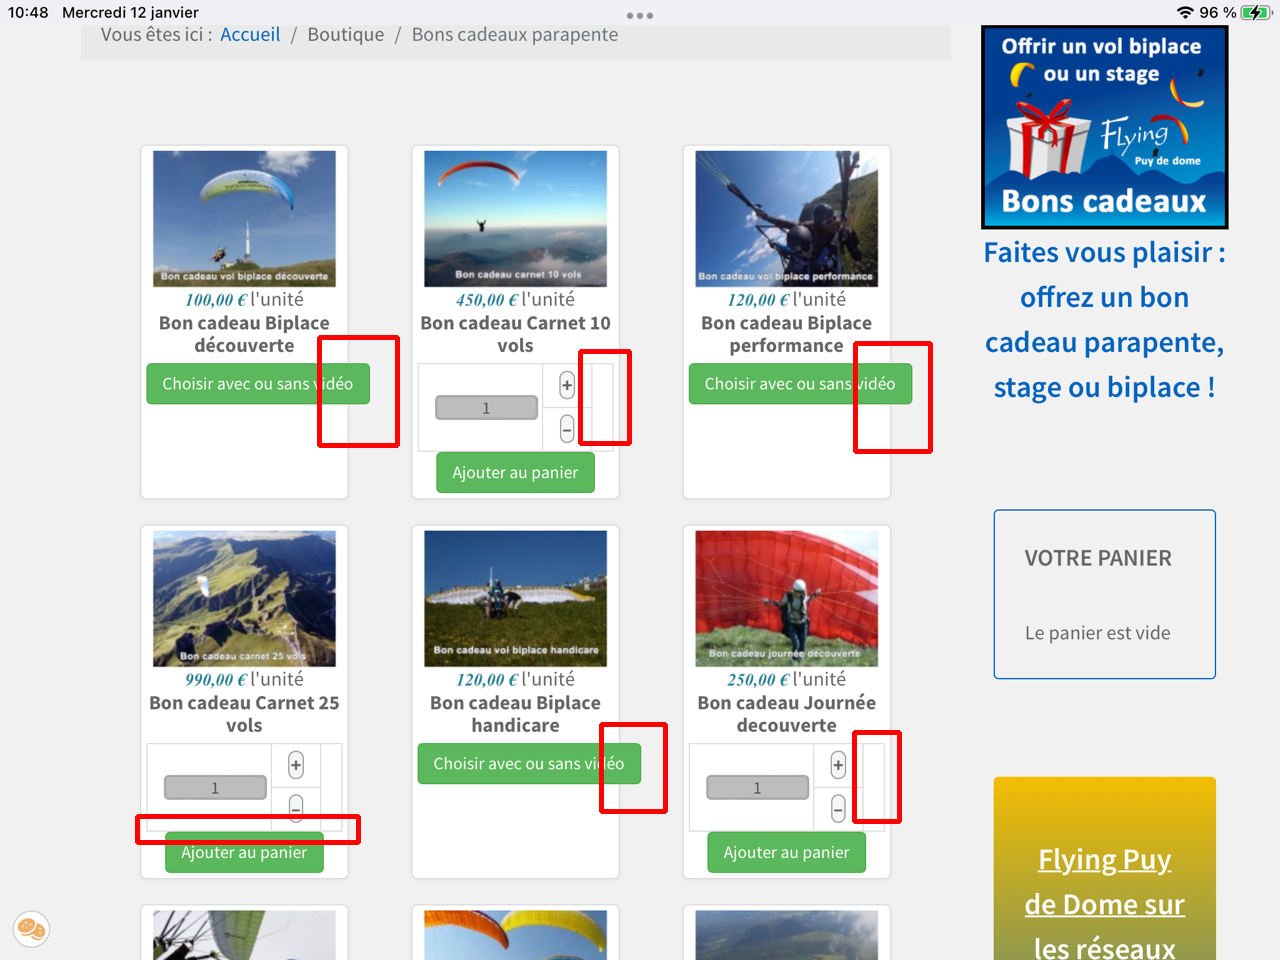Select Bon cadeau Biplace performance title

(786, 334)
